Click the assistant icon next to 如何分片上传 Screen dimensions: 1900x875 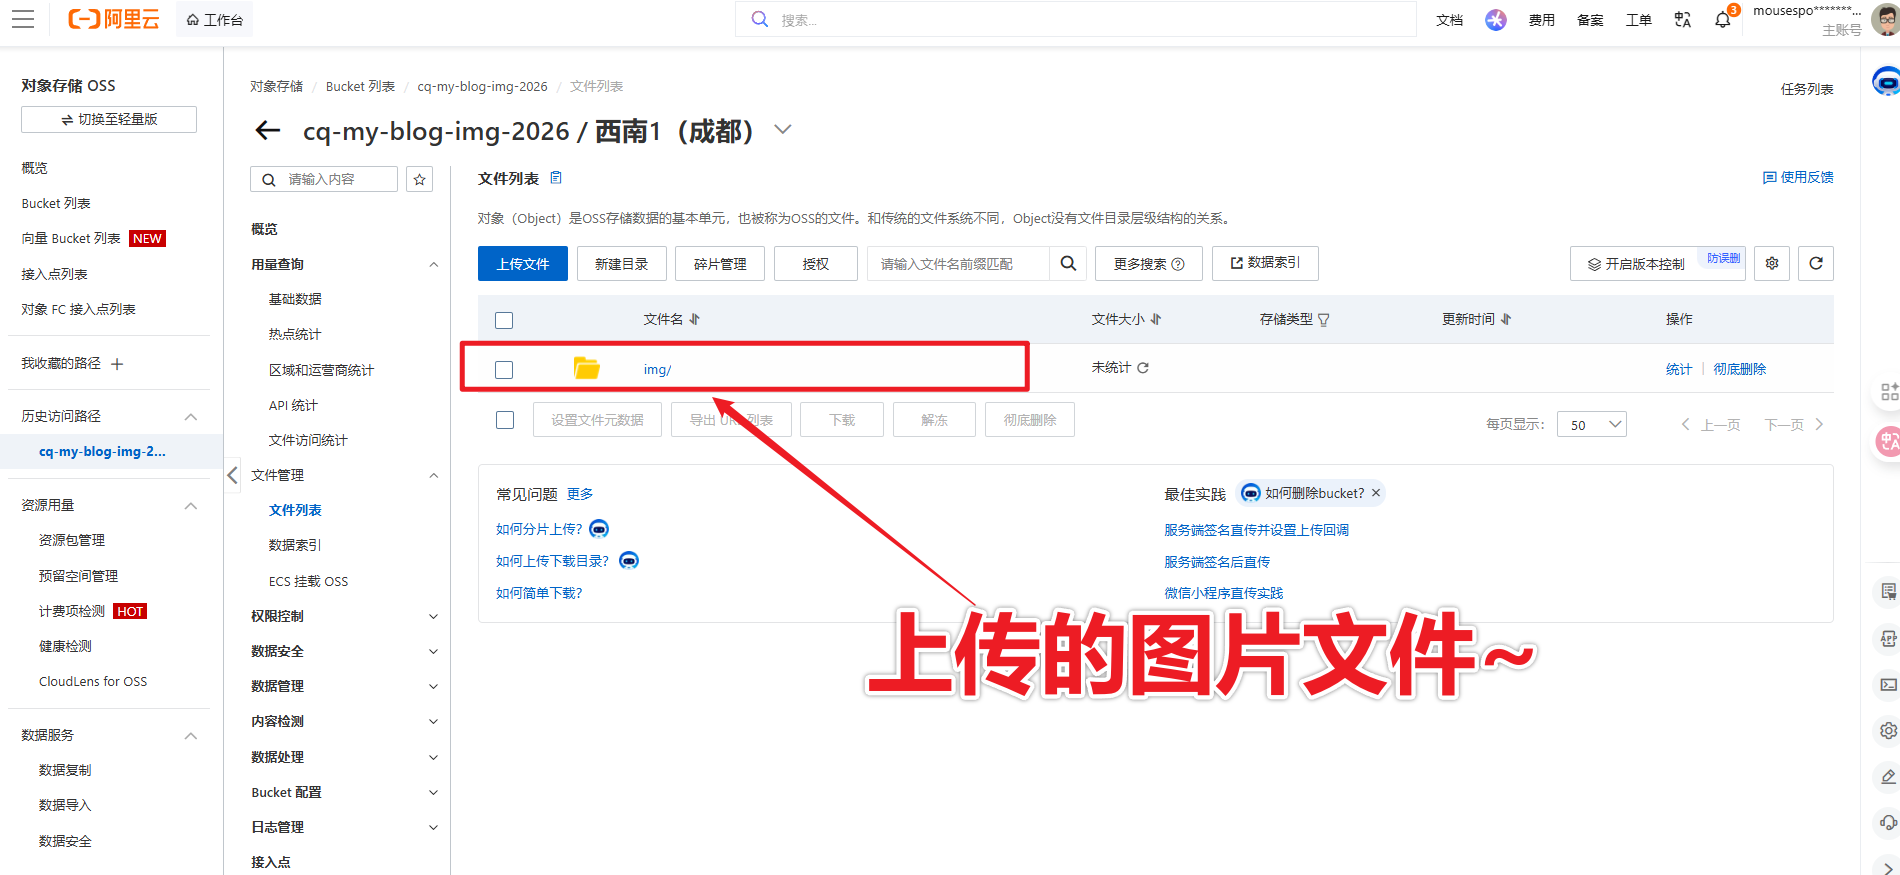(x=599, y=529)
